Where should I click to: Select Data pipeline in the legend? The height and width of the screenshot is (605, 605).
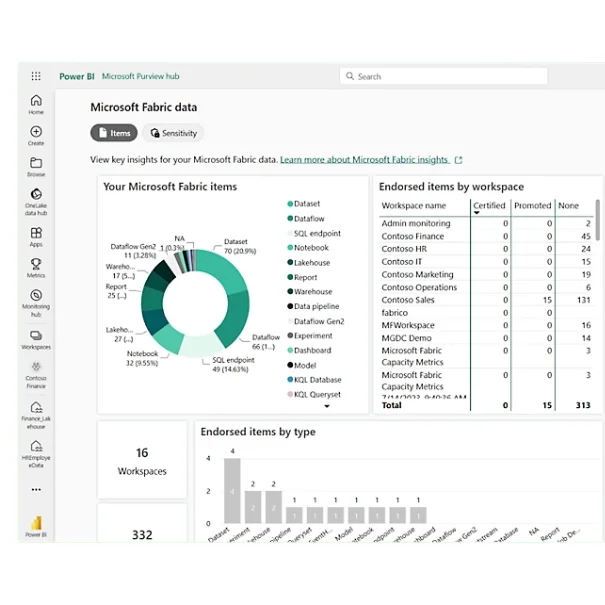(x=313, y=306)
